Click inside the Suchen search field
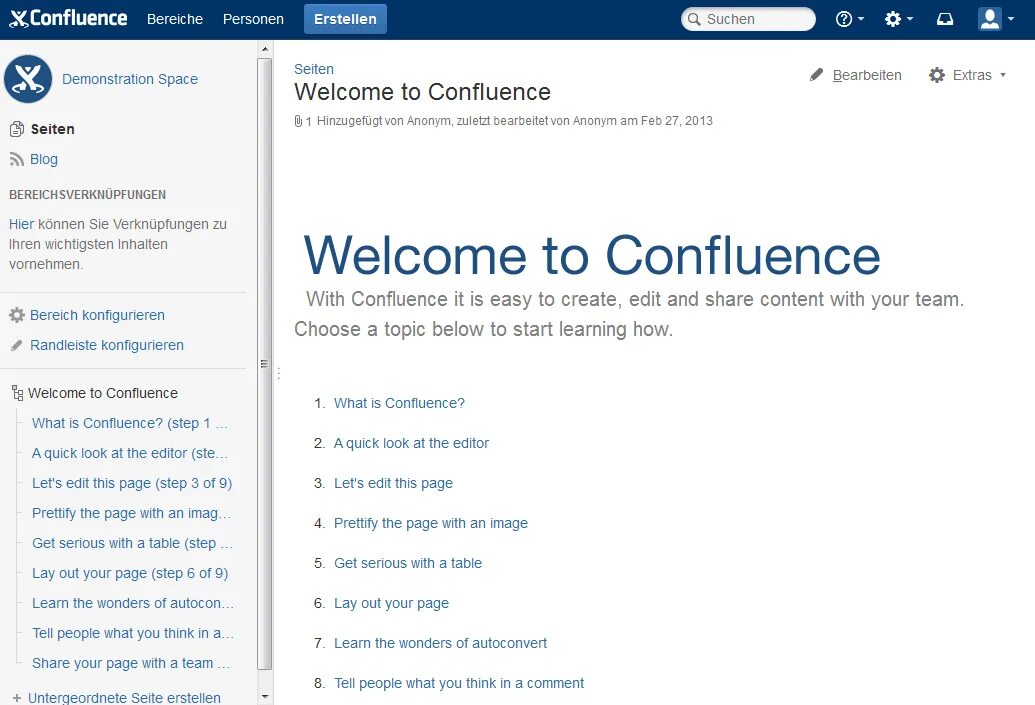The width and height of the screenshot is (1035, 705). click(x=748, y=18)
